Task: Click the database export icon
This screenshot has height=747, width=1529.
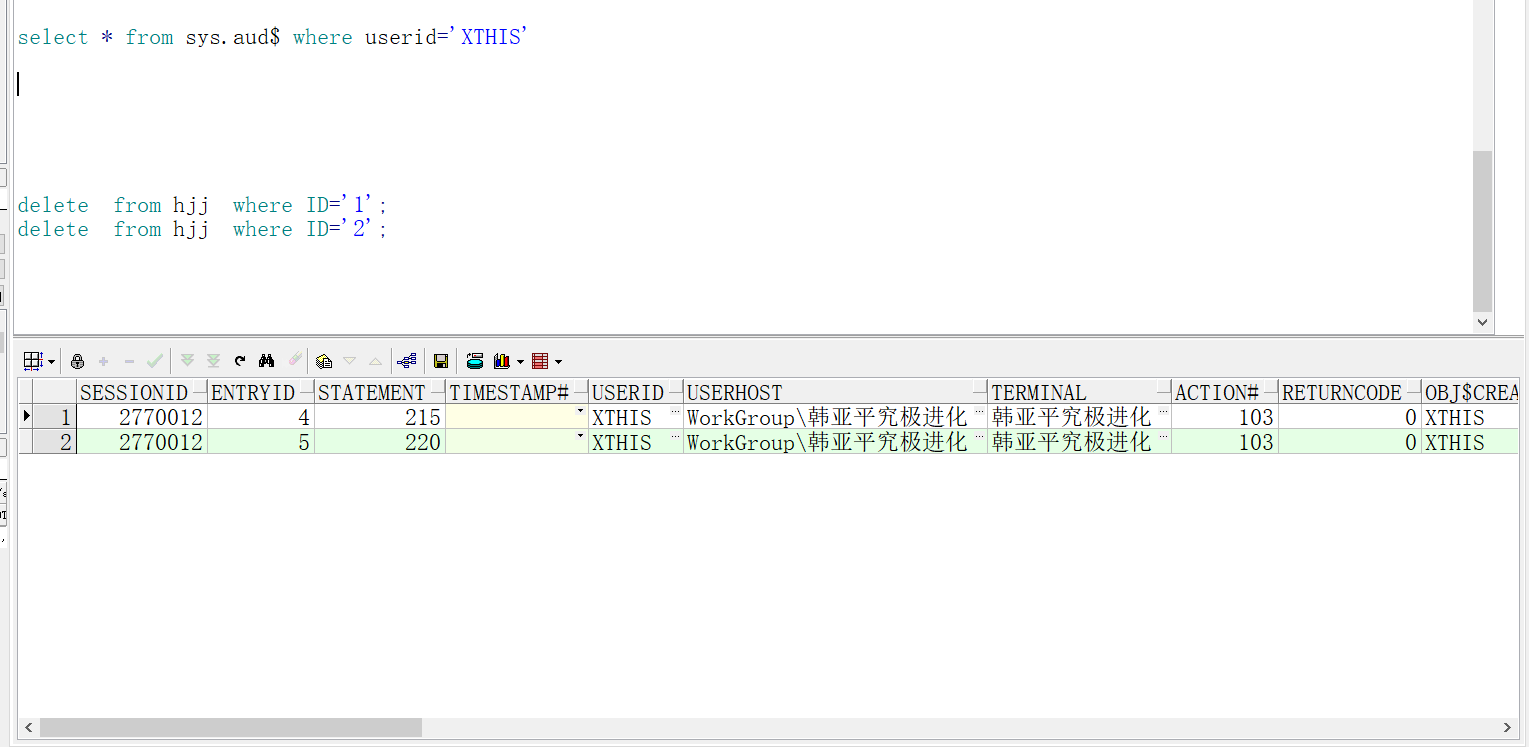Action: click(475, 361)
